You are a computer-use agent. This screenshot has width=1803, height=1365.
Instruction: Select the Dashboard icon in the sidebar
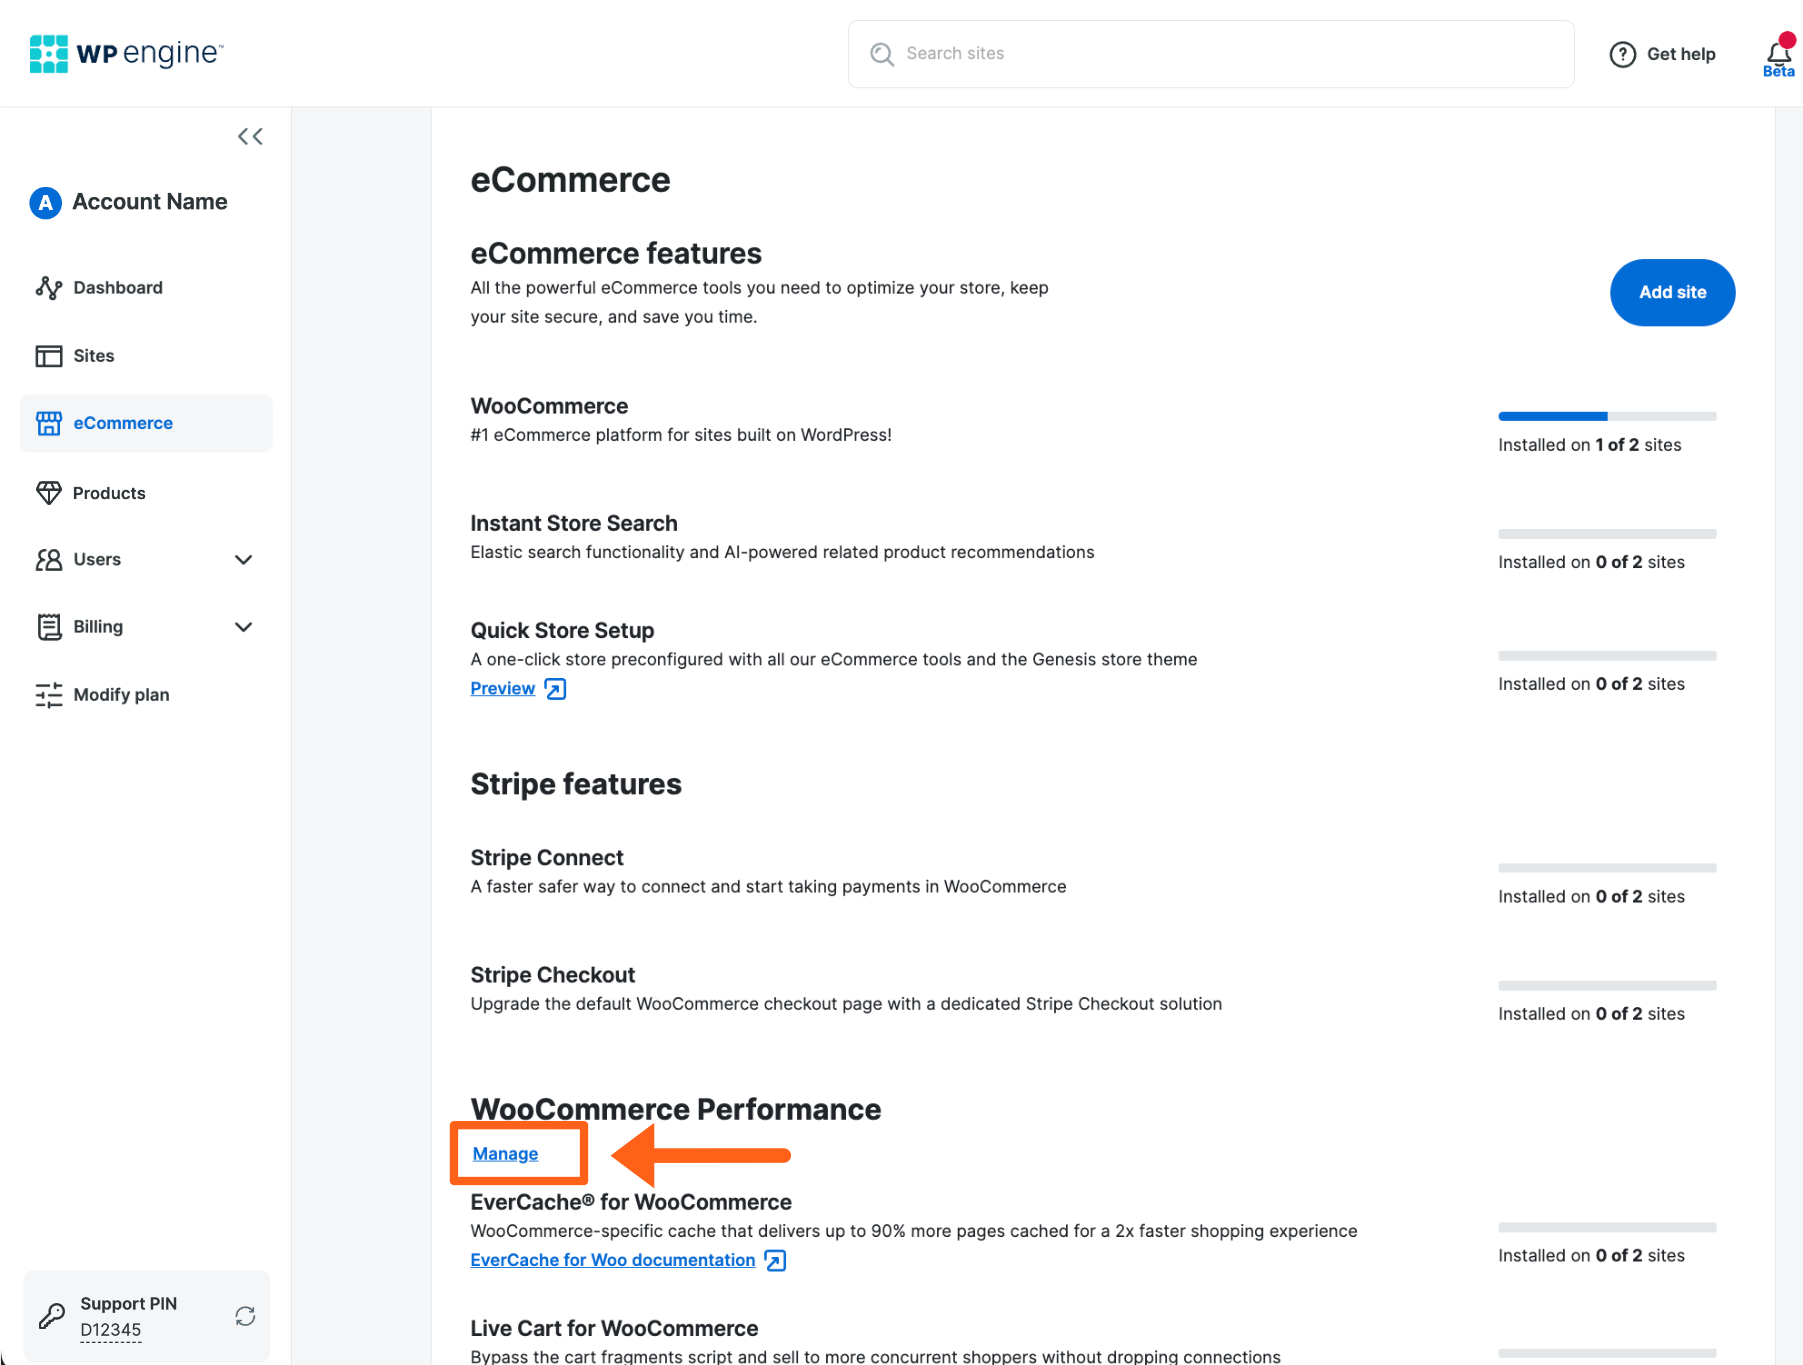pyautogui.click(x=49, y=287)
